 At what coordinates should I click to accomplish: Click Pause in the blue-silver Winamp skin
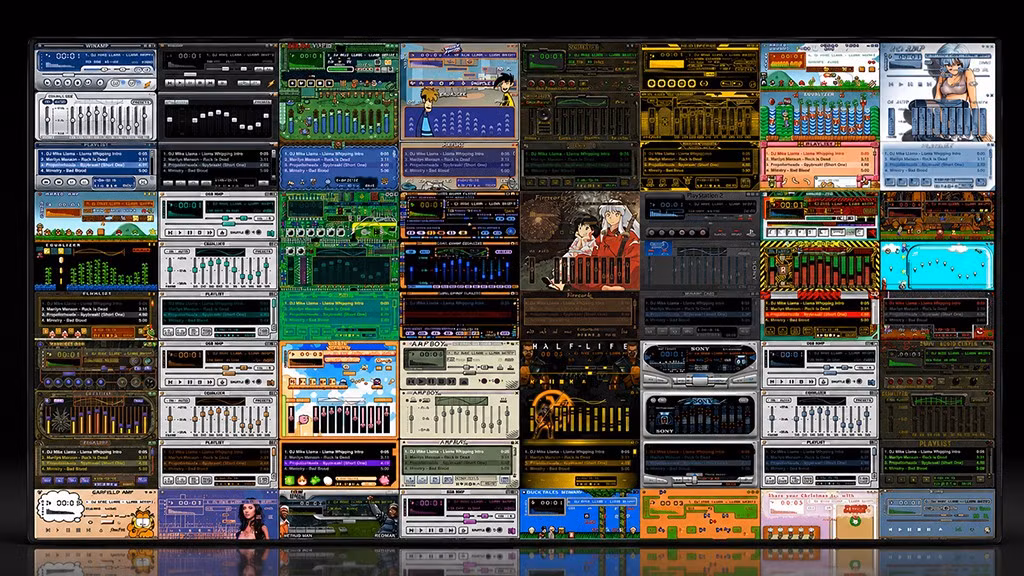pyautogui.click(x=67, y=83)
